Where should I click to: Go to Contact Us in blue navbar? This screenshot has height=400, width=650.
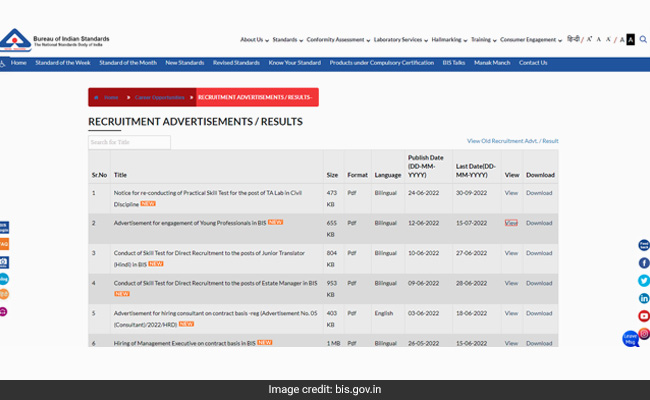click(x=533, y=63)
